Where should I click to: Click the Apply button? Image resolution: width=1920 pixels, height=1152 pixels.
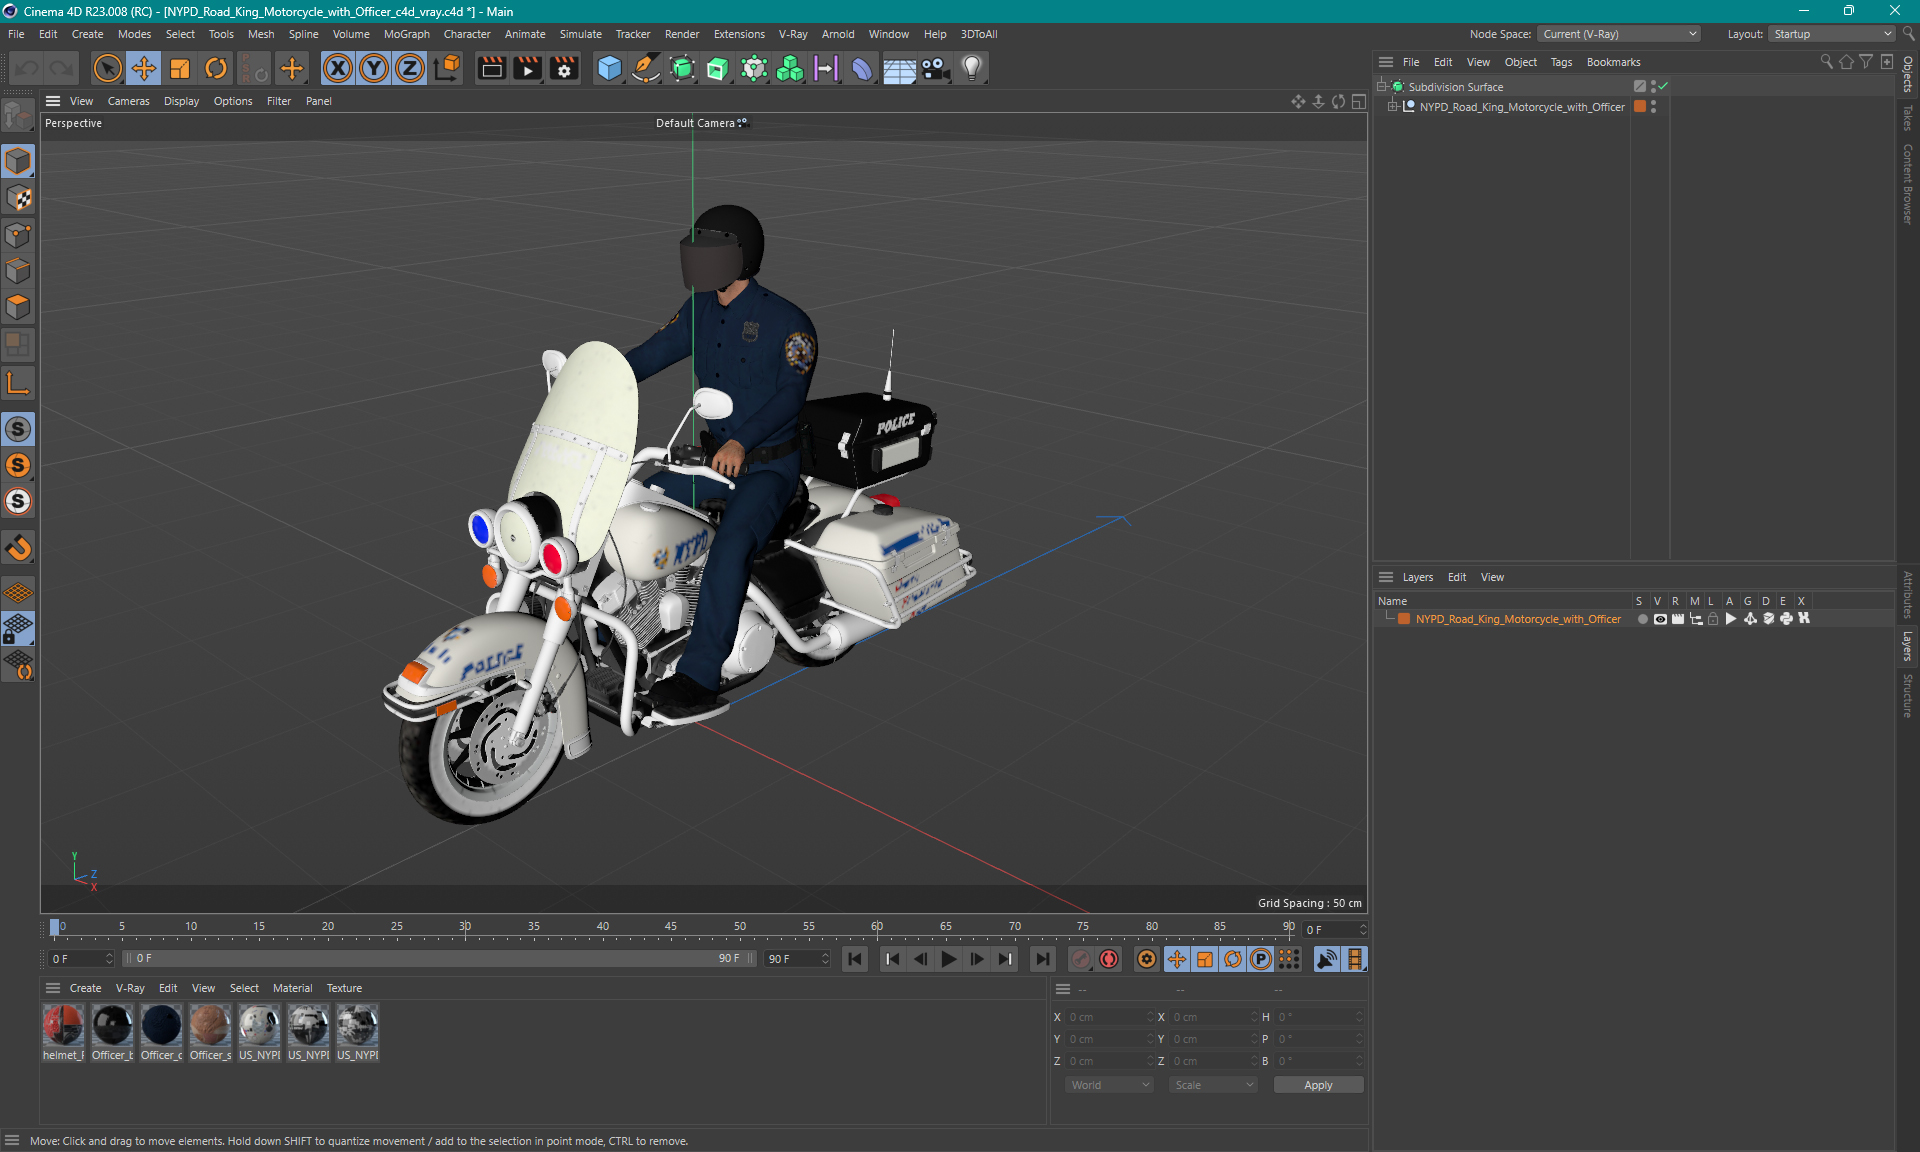[1318, 1085]
